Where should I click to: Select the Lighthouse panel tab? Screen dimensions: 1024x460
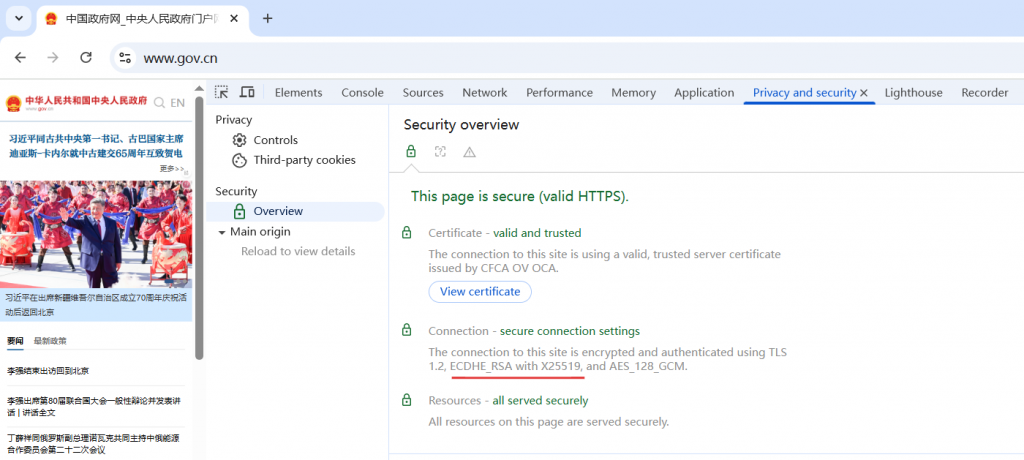pyautogui.click(x=913, y=92)
